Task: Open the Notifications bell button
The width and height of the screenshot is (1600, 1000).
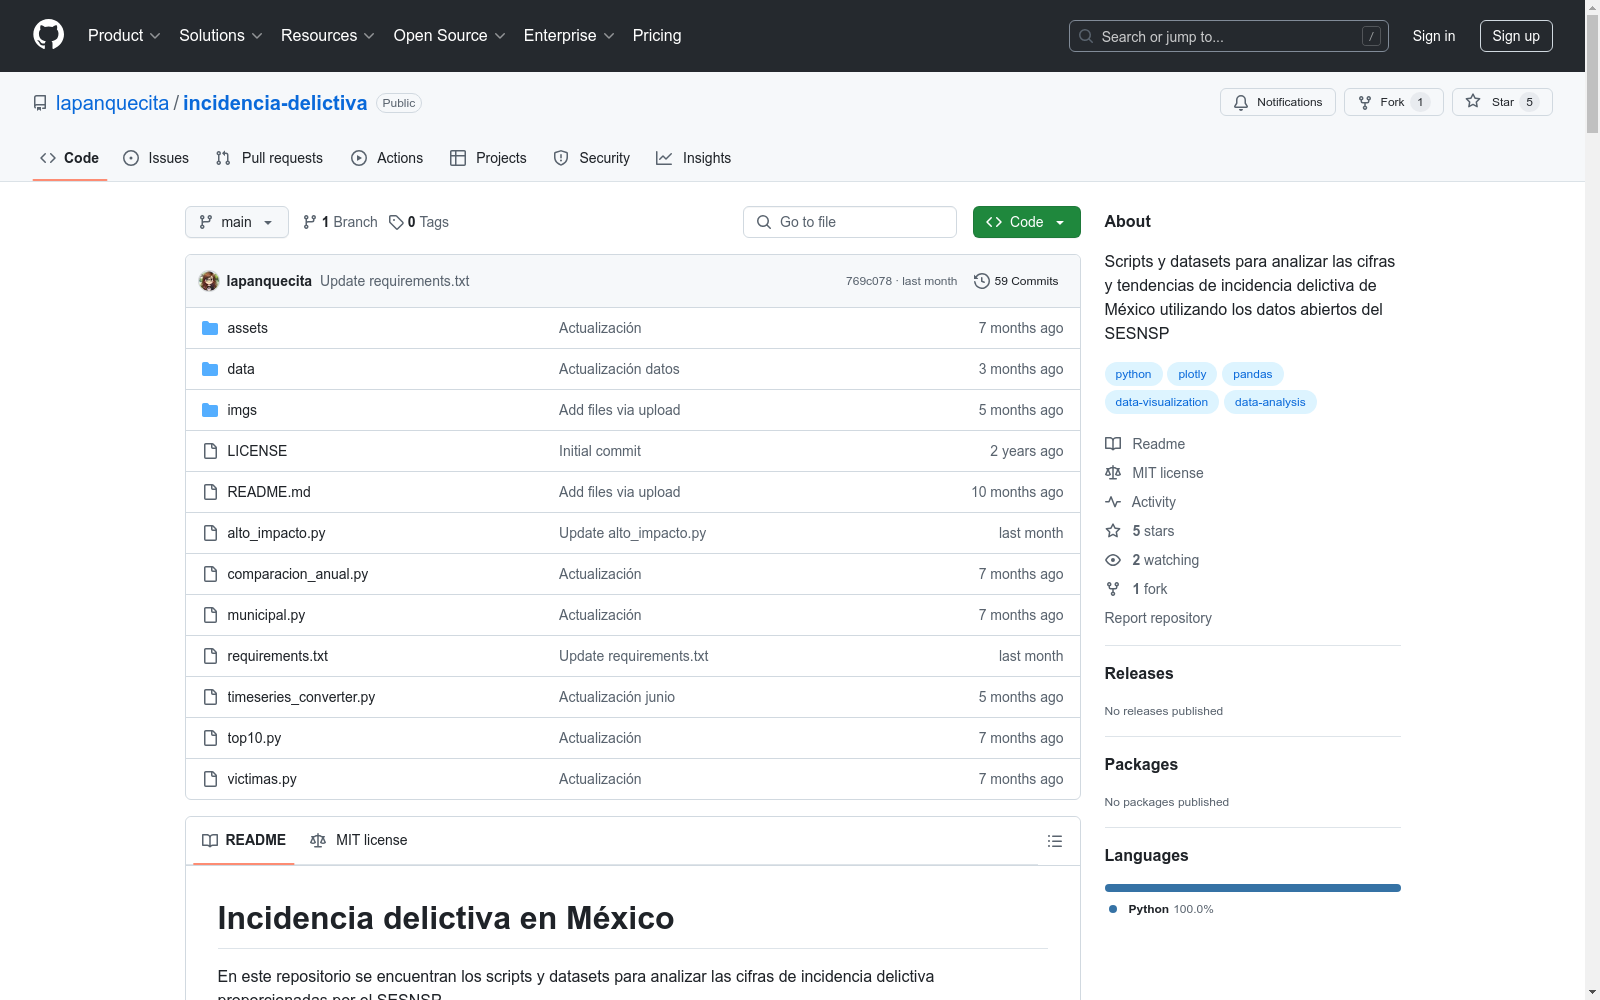Action: (x=1277, y=102)
